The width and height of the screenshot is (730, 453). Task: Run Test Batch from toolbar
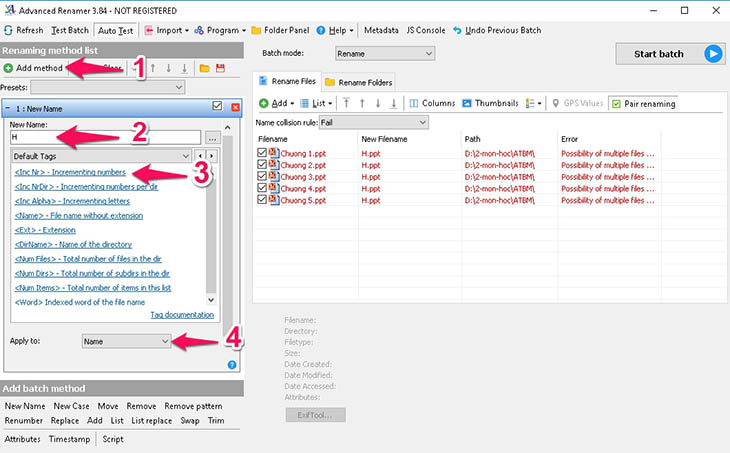click(x=70, y=30)
